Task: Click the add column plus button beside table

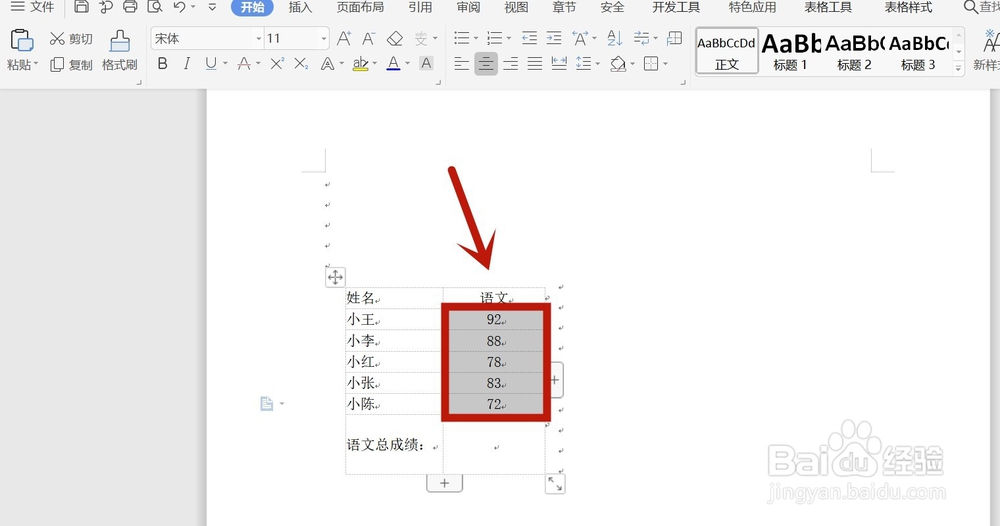Action: 555,380
